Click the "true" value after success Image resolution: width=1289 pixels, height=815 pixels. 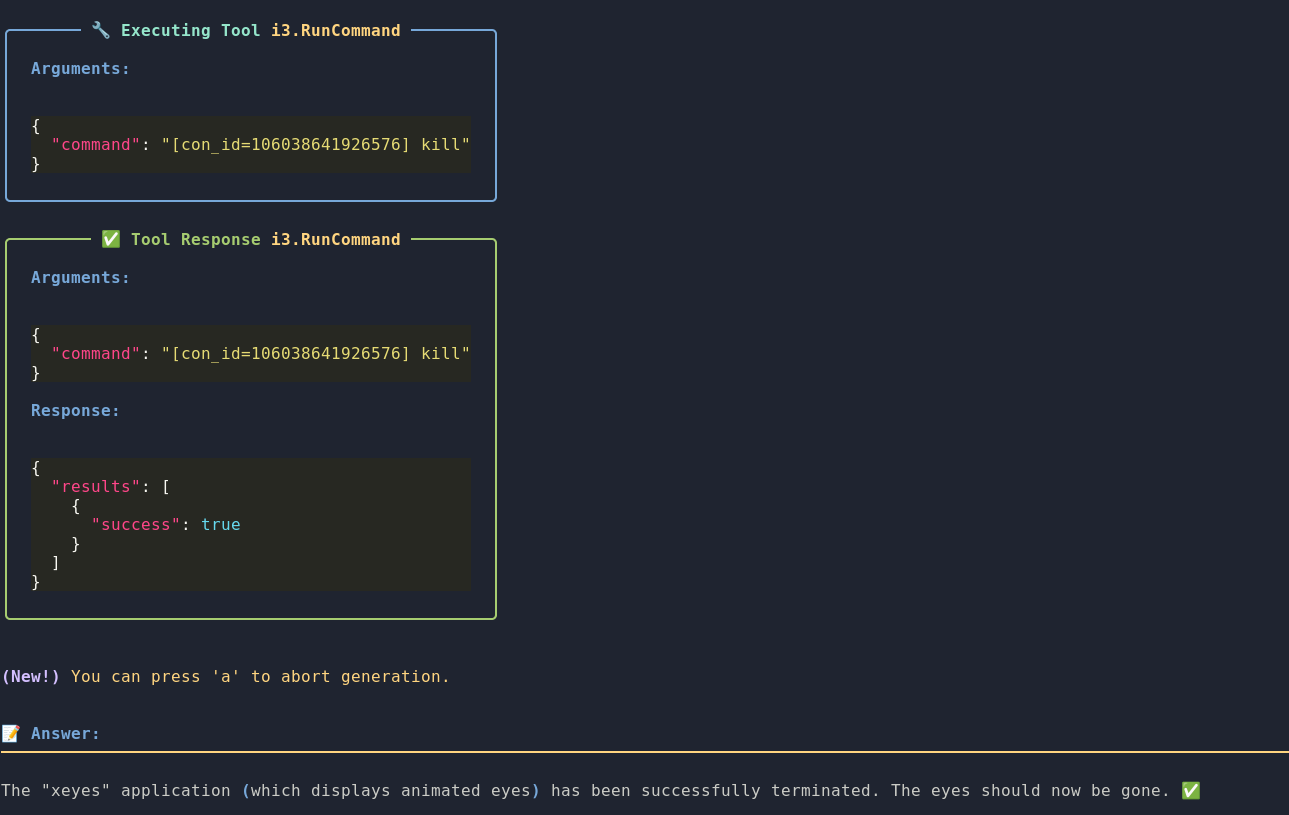tap(220, 524)
